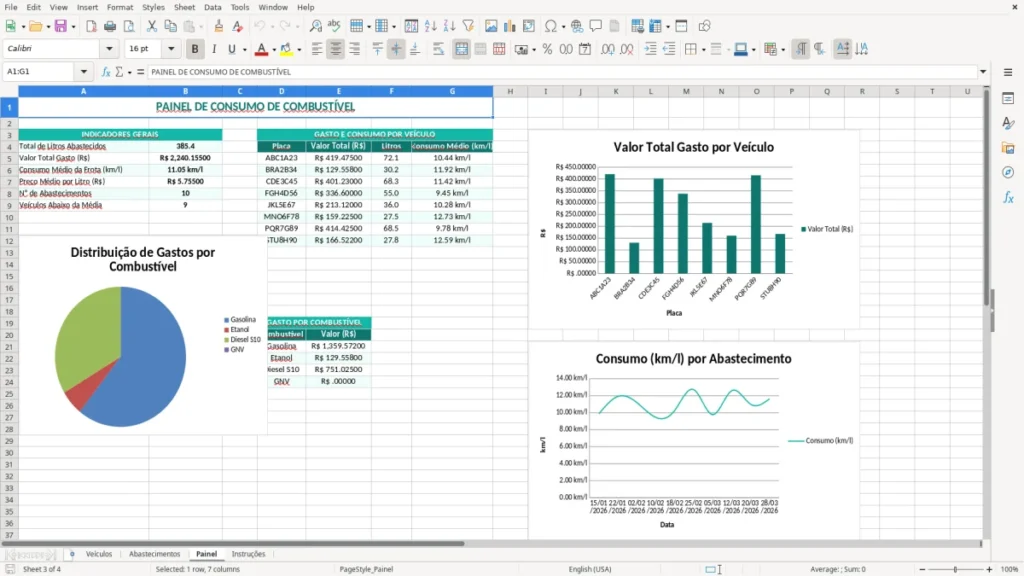Expand the formula bar arrow
This screenshot has width=1024, height=576.
(983, 72)
